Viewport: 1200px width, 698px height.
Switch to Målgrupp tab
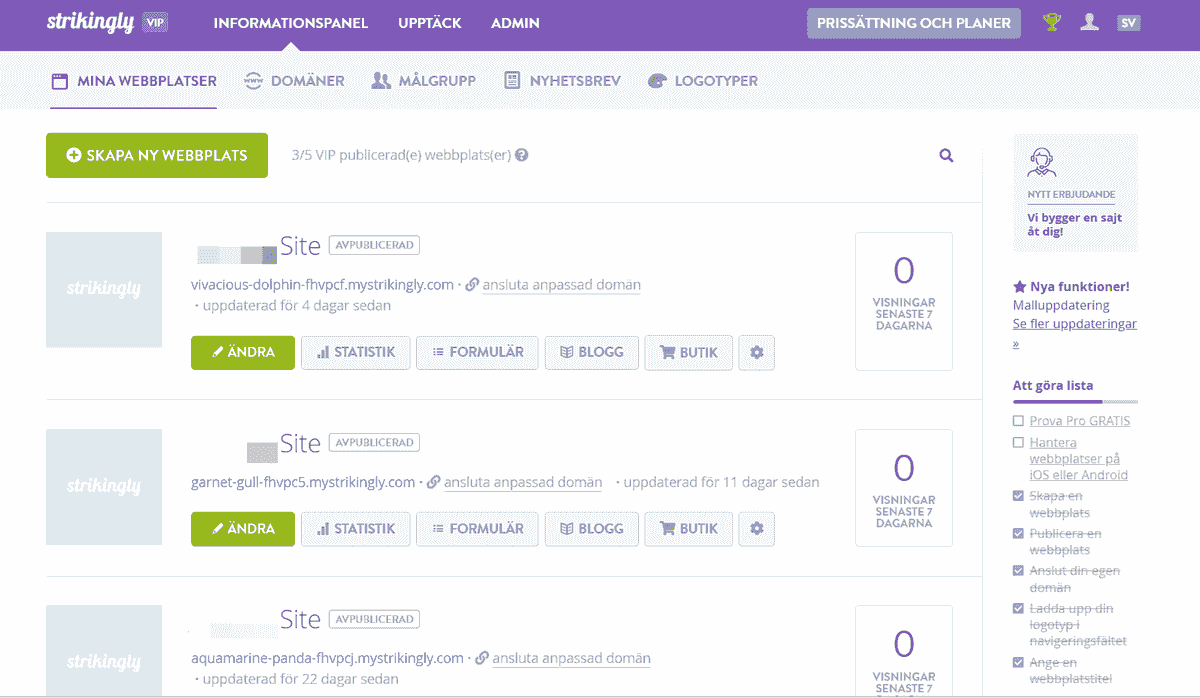pos(423,81)
